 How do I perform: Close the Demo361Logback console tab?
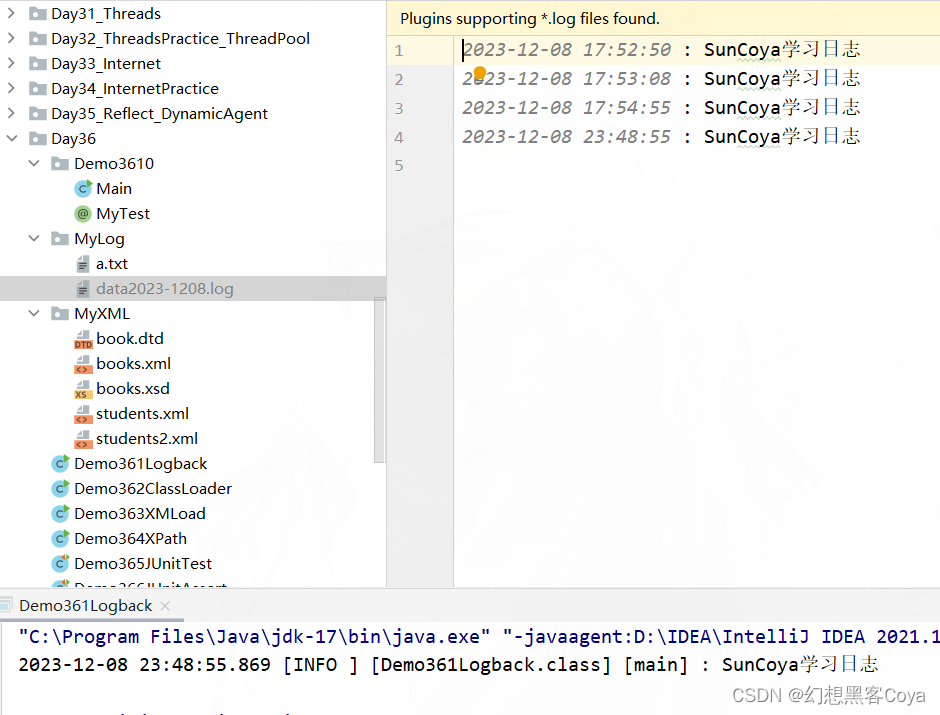coord(165,605)
